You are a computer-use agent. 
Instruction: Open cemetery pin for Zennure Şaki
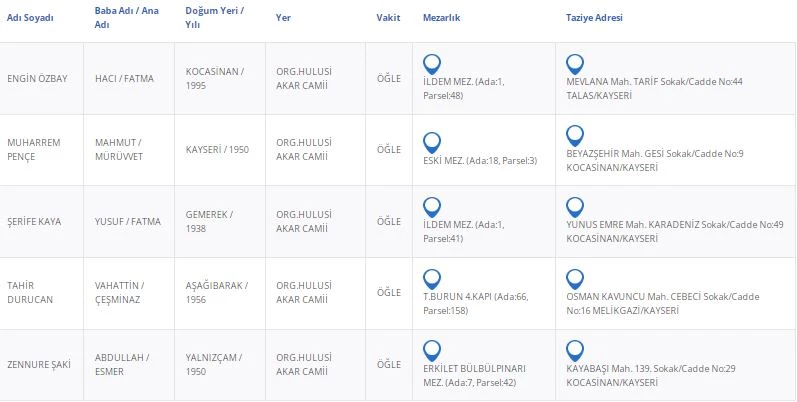[432, 351]
